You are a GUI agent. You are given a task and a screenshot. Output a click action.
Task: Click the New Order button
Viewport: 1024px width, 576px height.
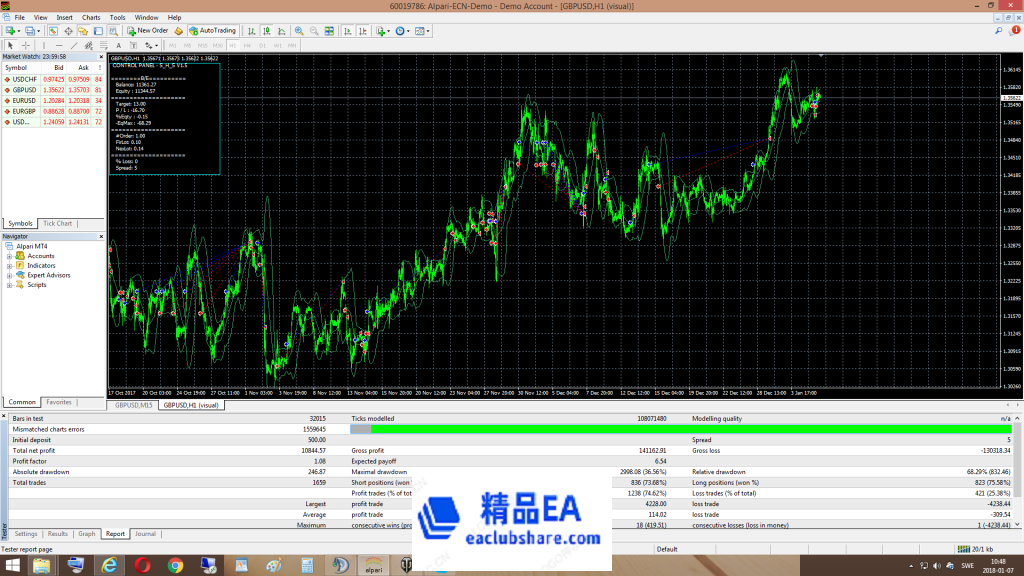148,31
